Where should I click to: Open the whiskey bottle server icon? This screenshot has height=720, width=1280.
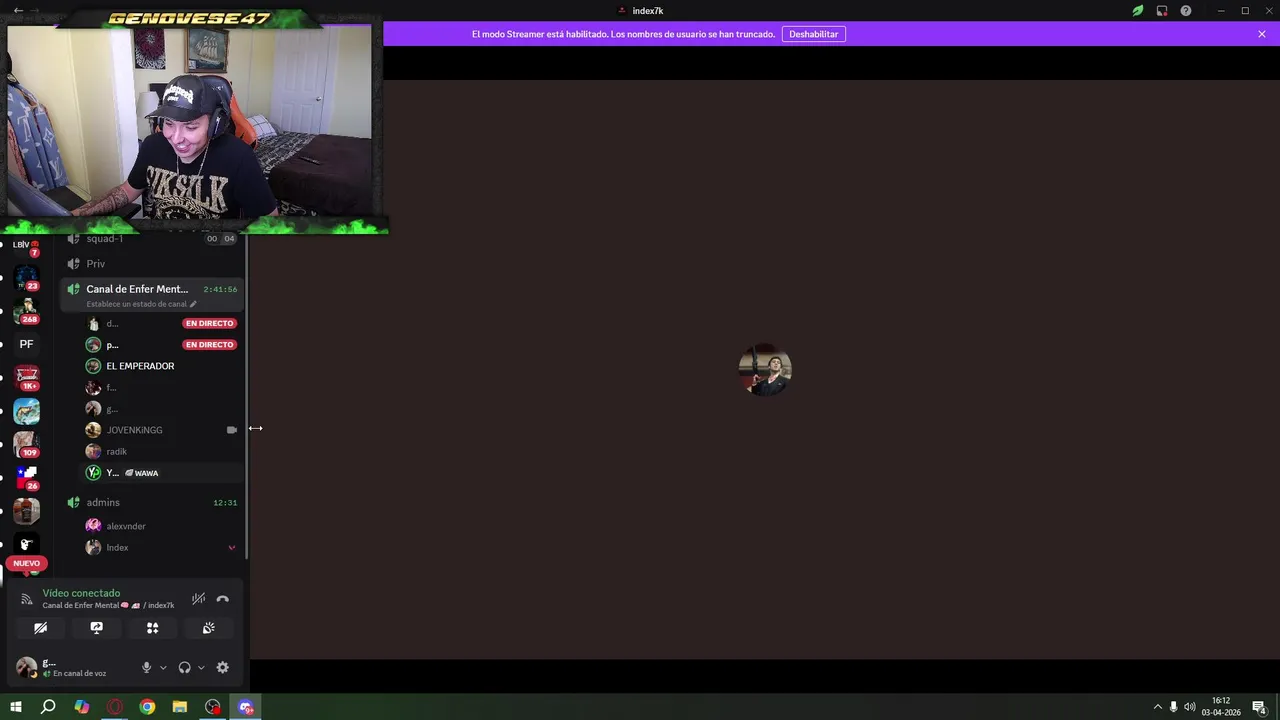(x=26, y=511)
